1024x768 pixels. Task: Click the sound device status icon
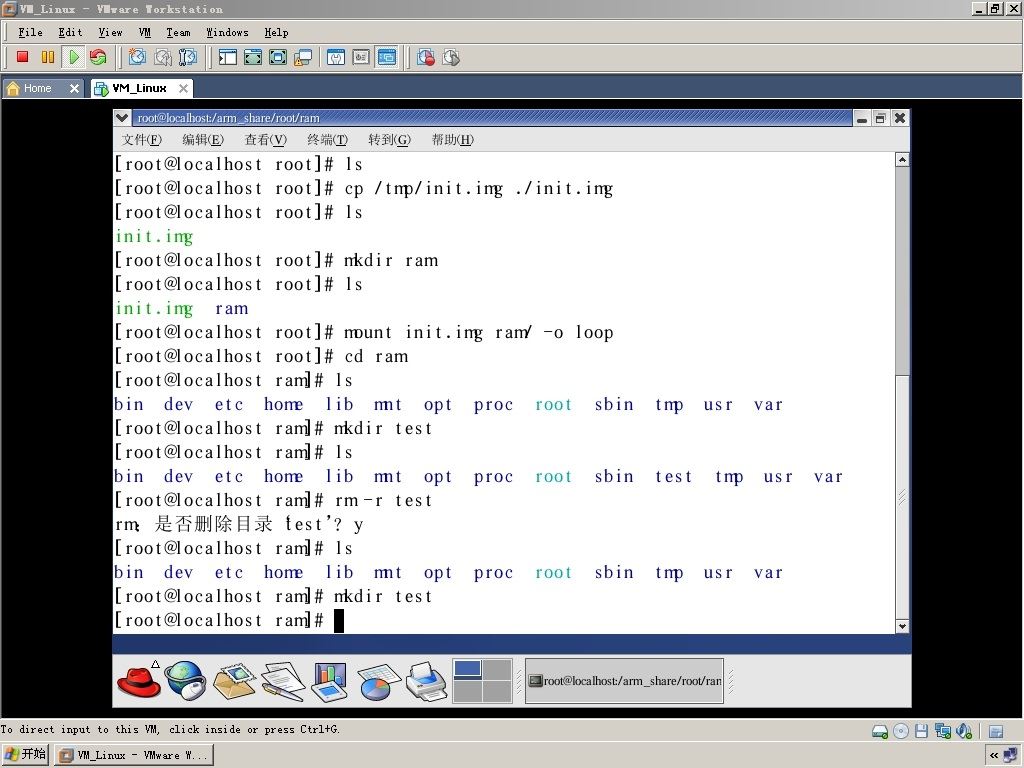click(964, 731)
